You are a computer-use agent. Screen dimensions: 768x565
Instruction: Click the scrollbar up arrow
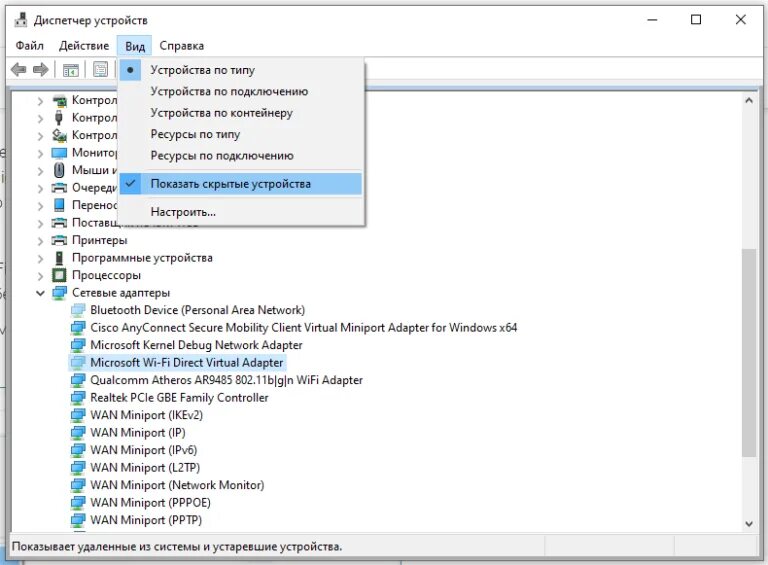(x=748, y=100)
